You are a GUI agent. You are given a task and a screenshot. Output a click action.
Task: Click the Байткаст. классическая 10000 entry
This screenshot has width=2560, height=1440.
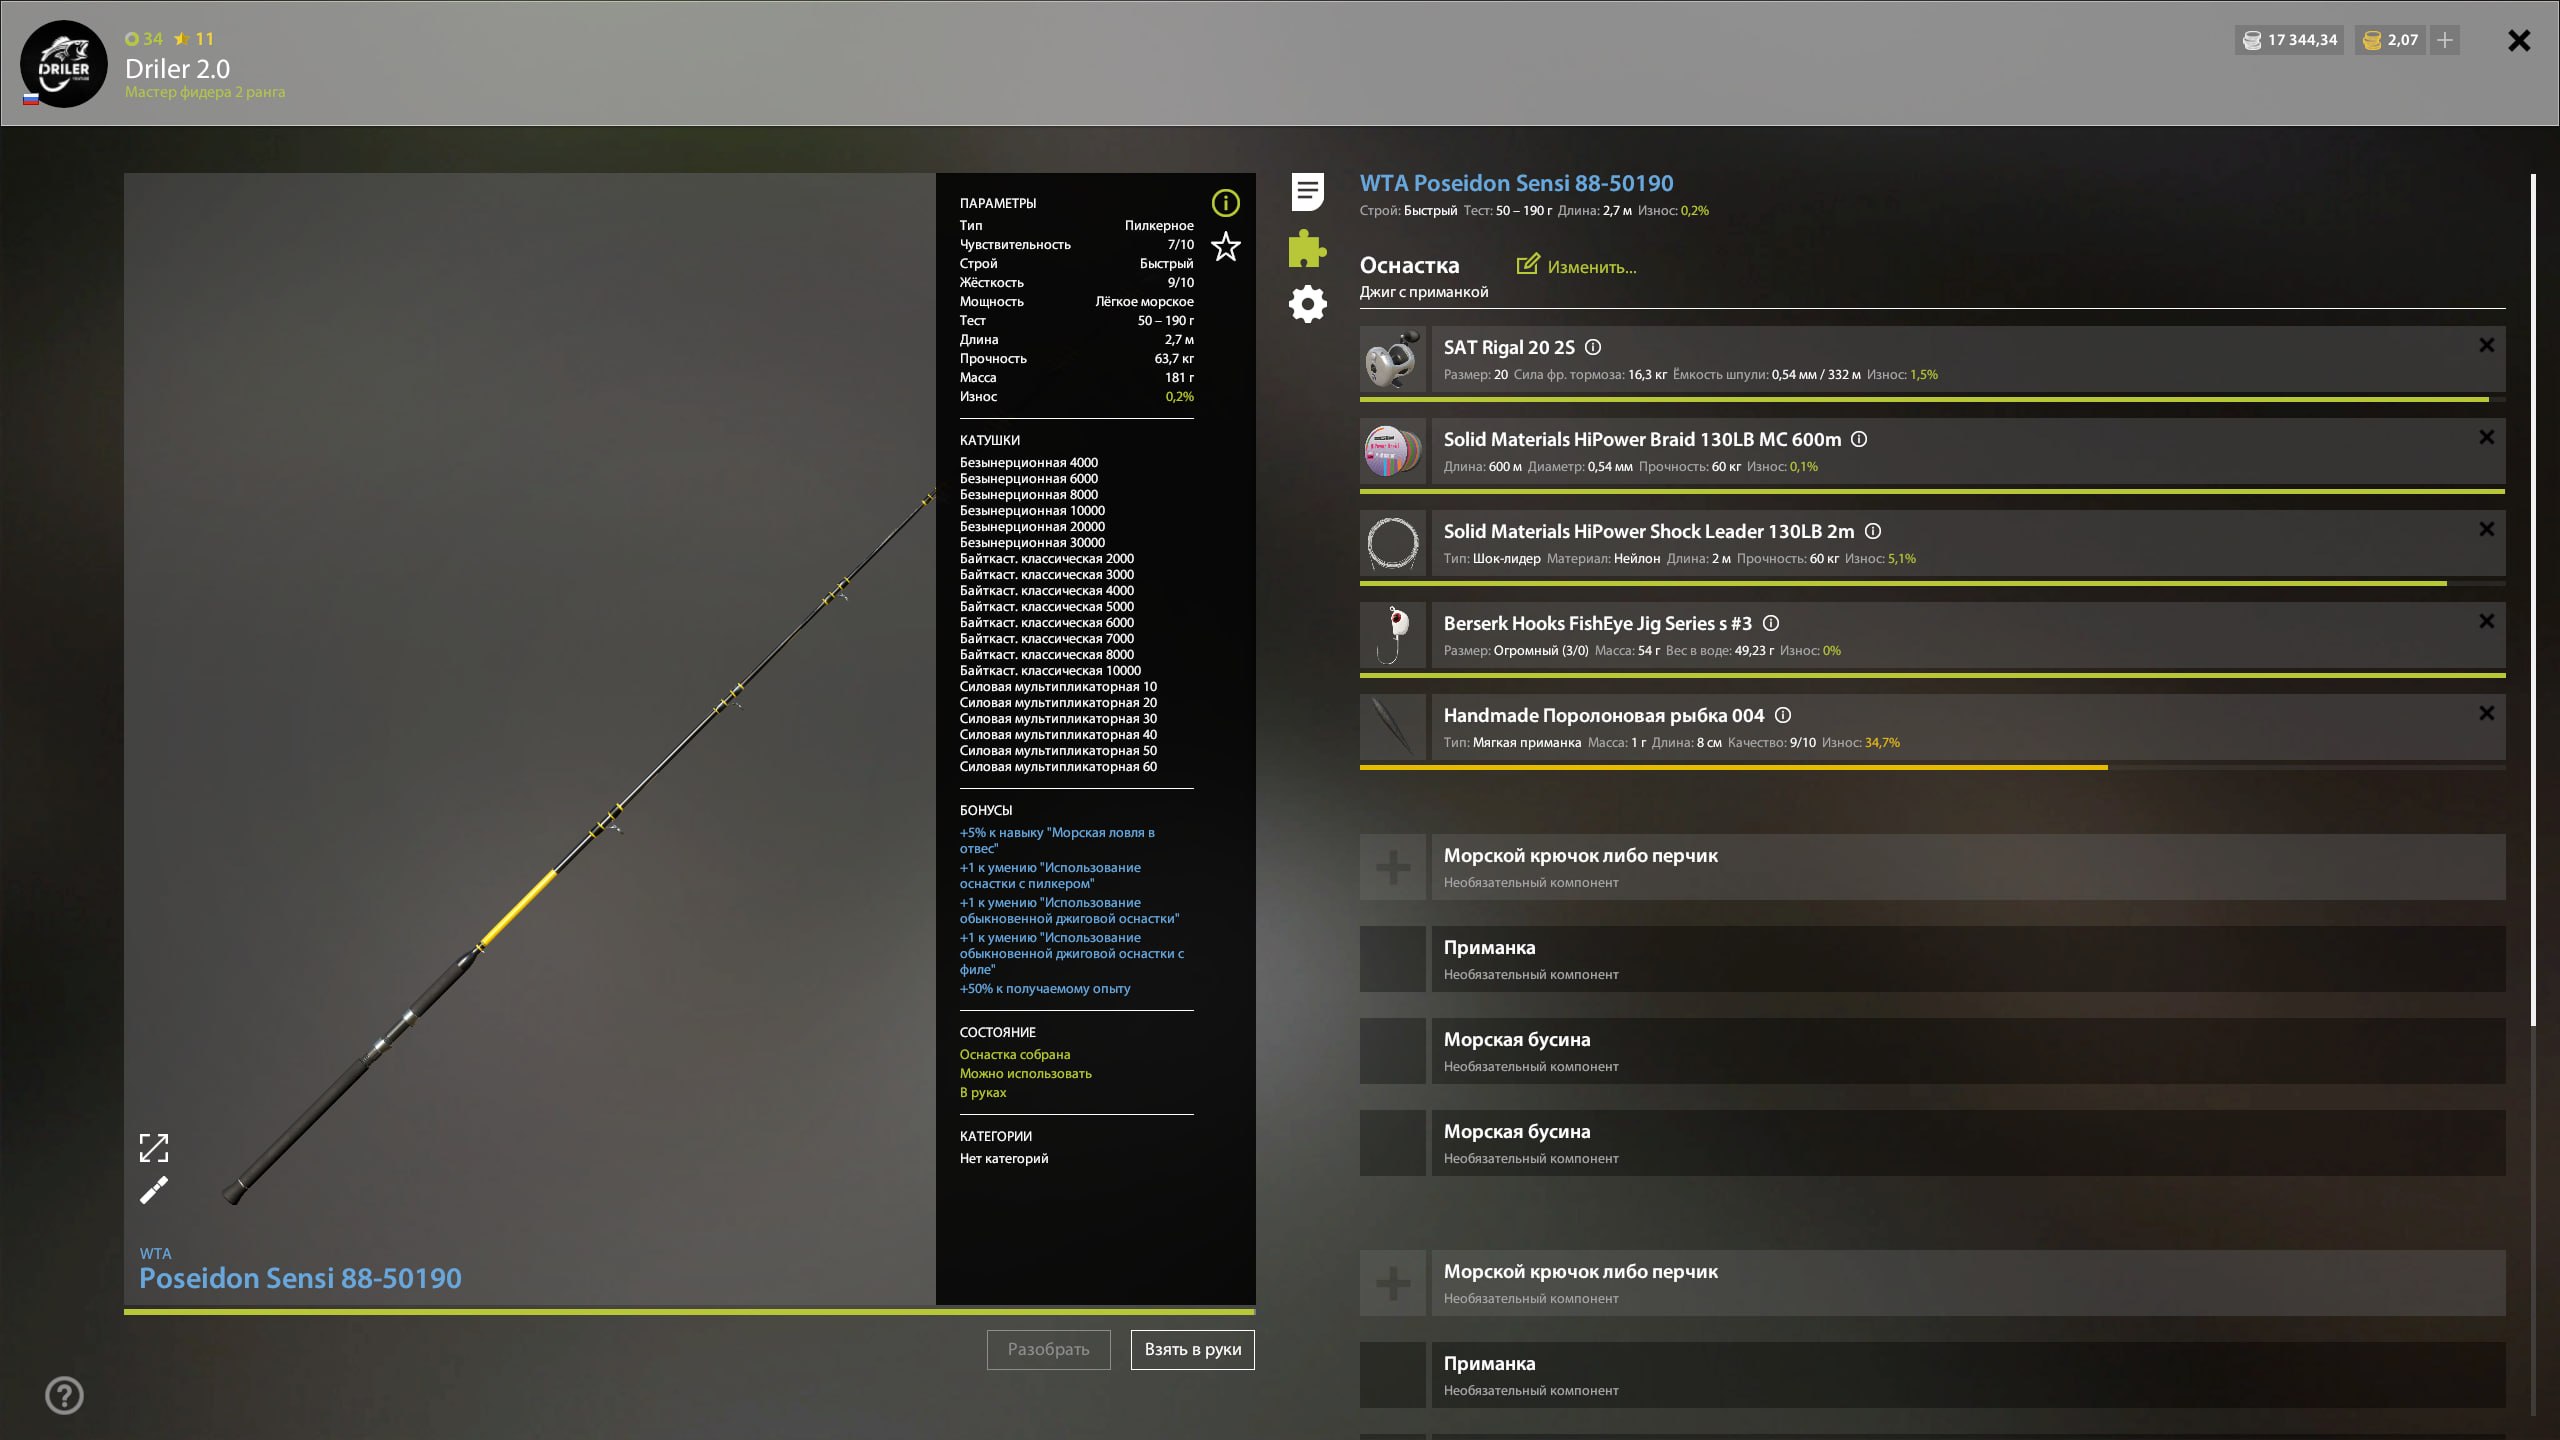tap(1050, 670)
